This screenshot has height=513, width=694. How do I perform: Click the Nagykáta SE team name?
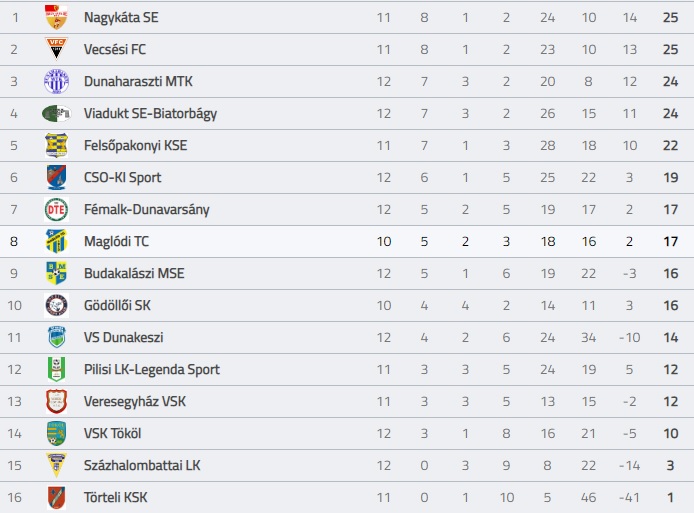[121, 17]
